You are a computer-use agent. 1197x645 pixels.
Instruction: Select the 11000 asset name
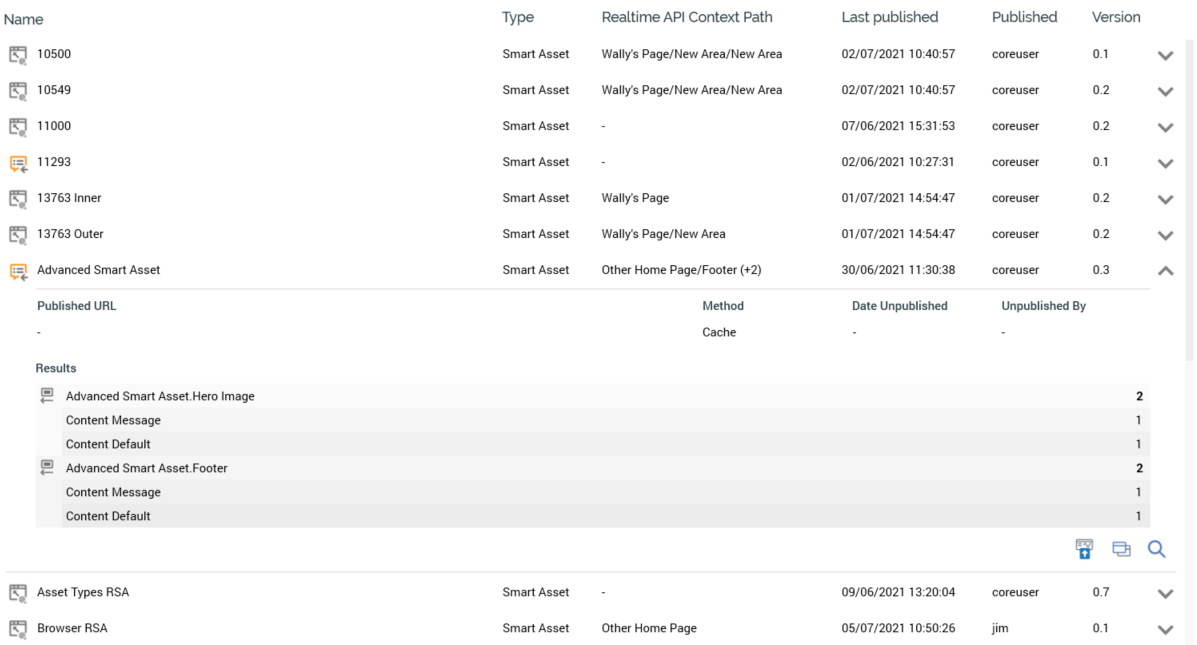[54, 126]
